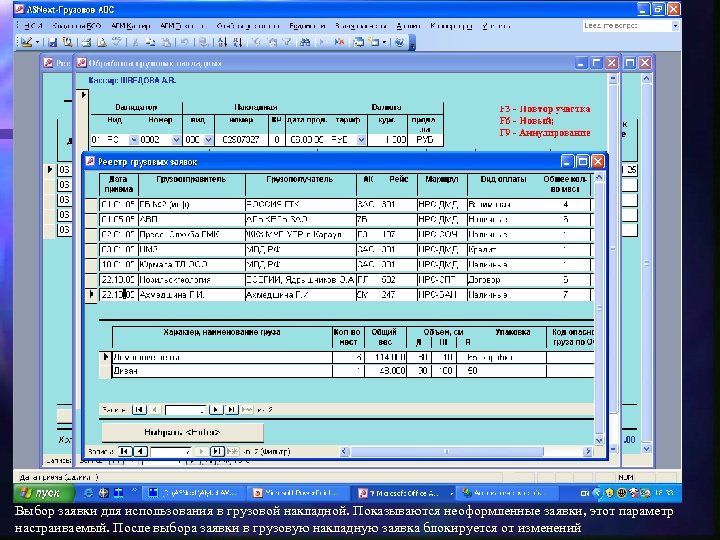
Task: Open the Конверторы menu
Action: point(451,26)
